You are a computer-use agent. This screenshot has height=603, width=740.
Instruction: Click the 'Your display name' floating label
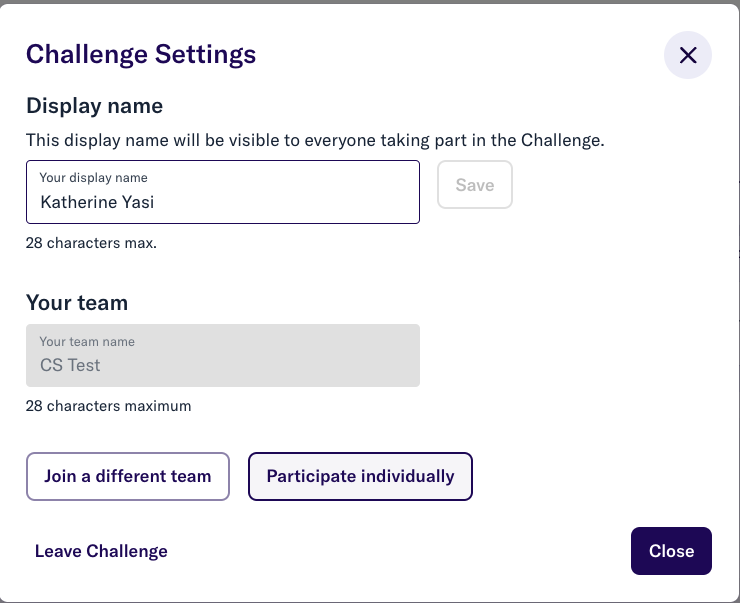point(93,178)
